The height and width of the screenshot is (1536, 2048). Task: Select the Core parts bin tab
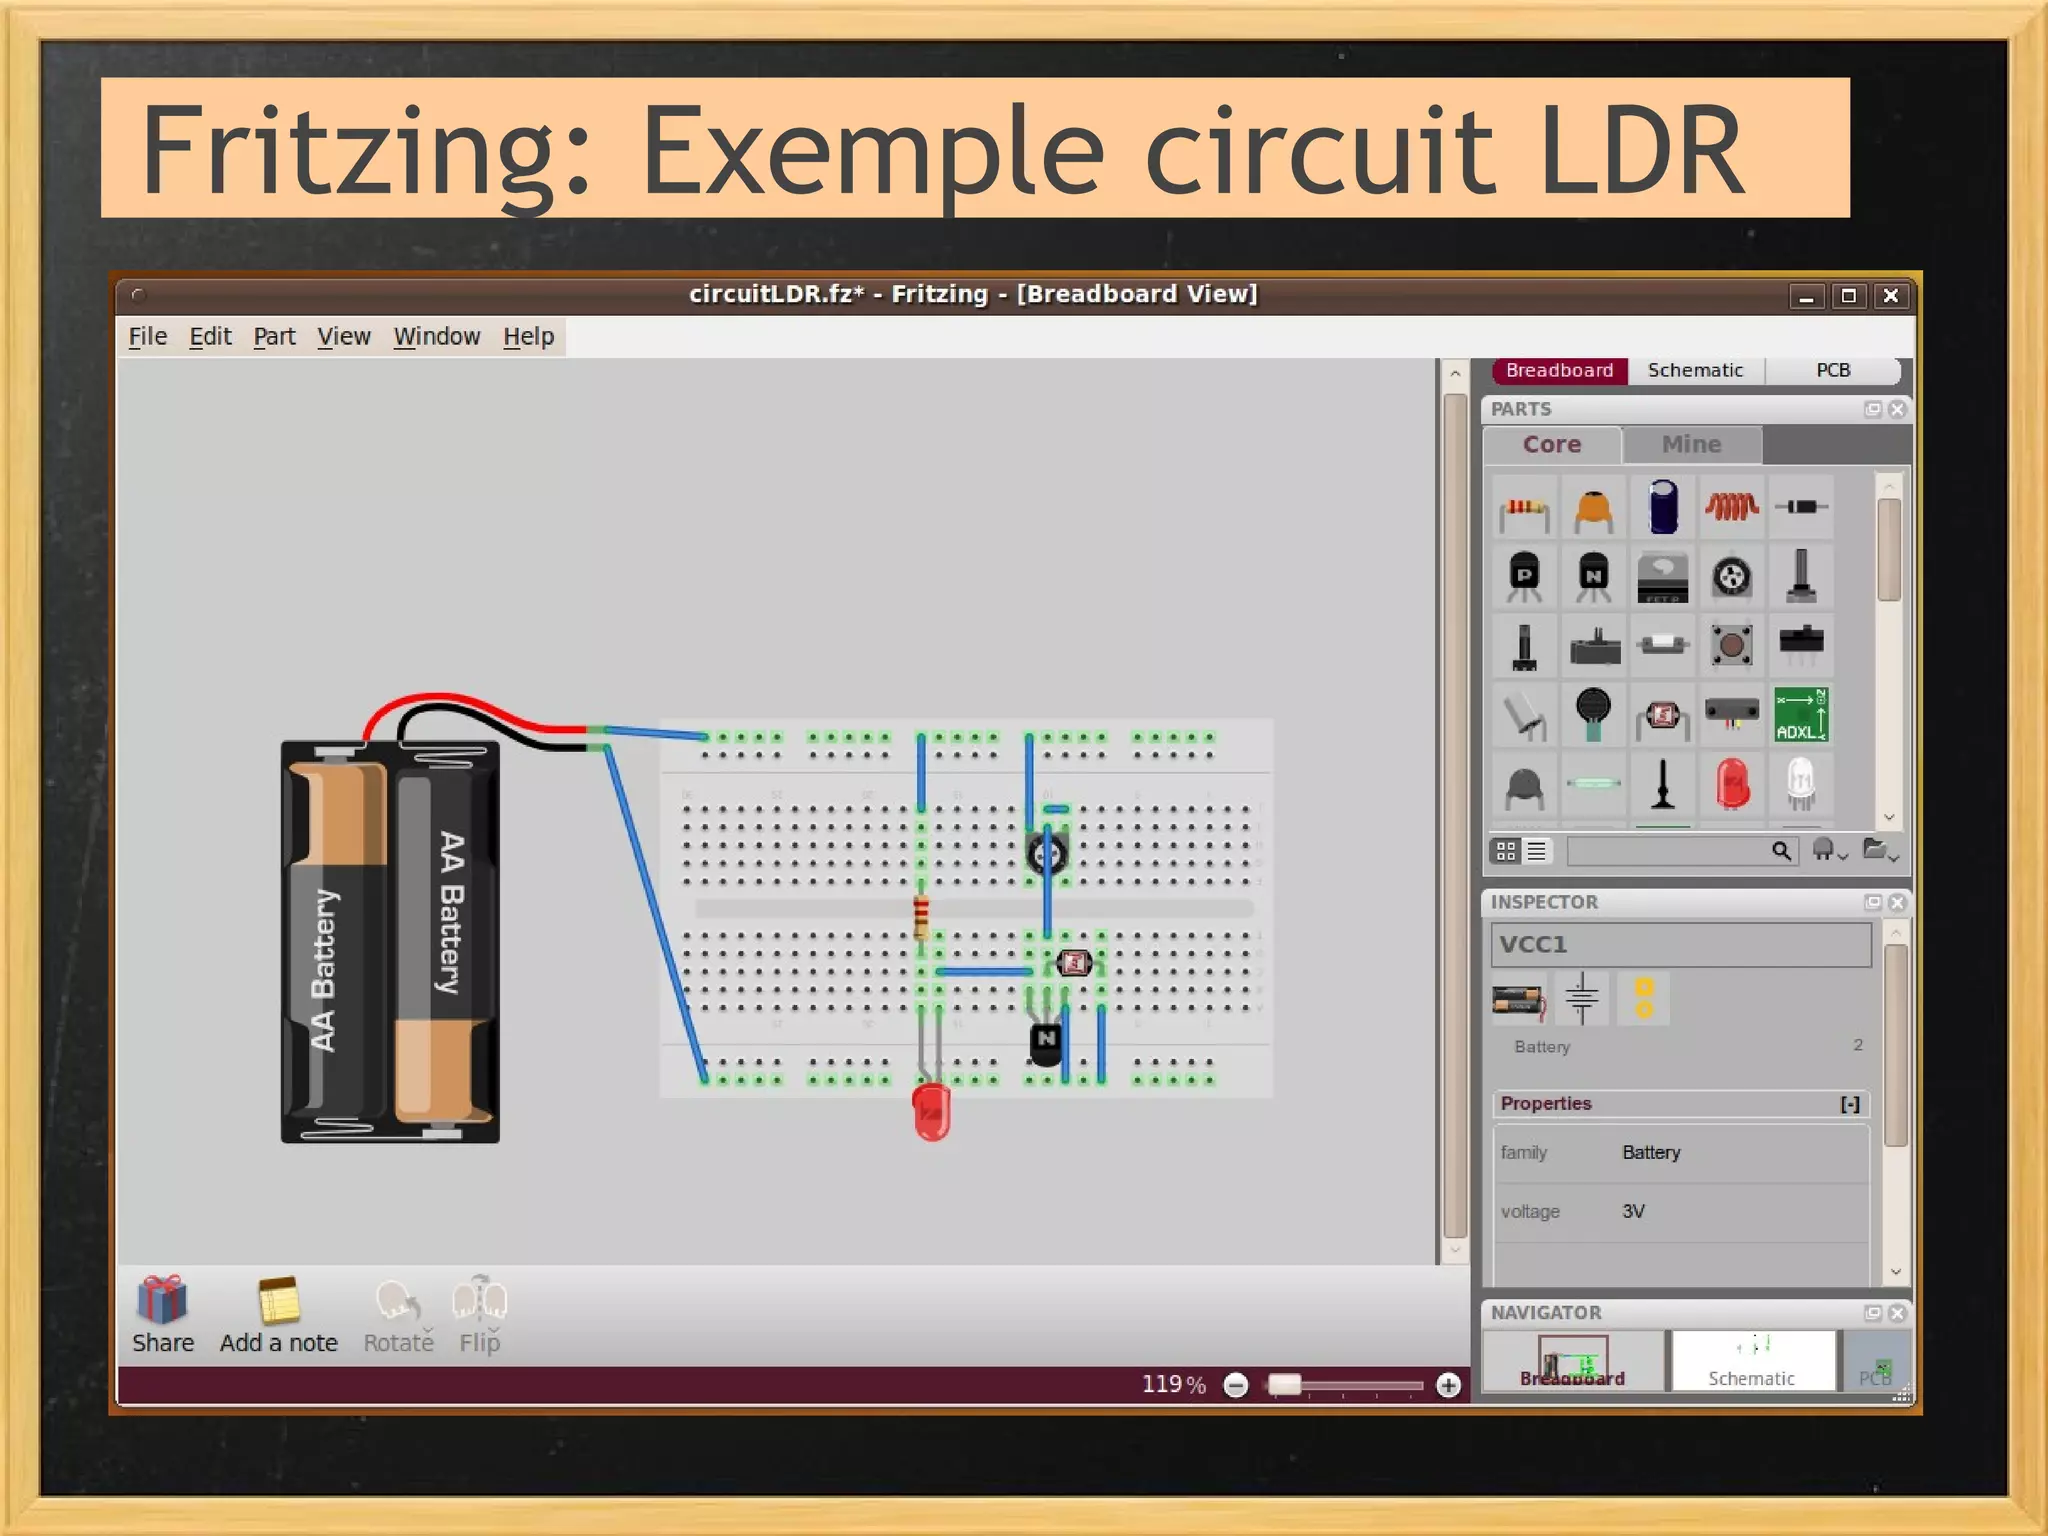coord(1552,444)
